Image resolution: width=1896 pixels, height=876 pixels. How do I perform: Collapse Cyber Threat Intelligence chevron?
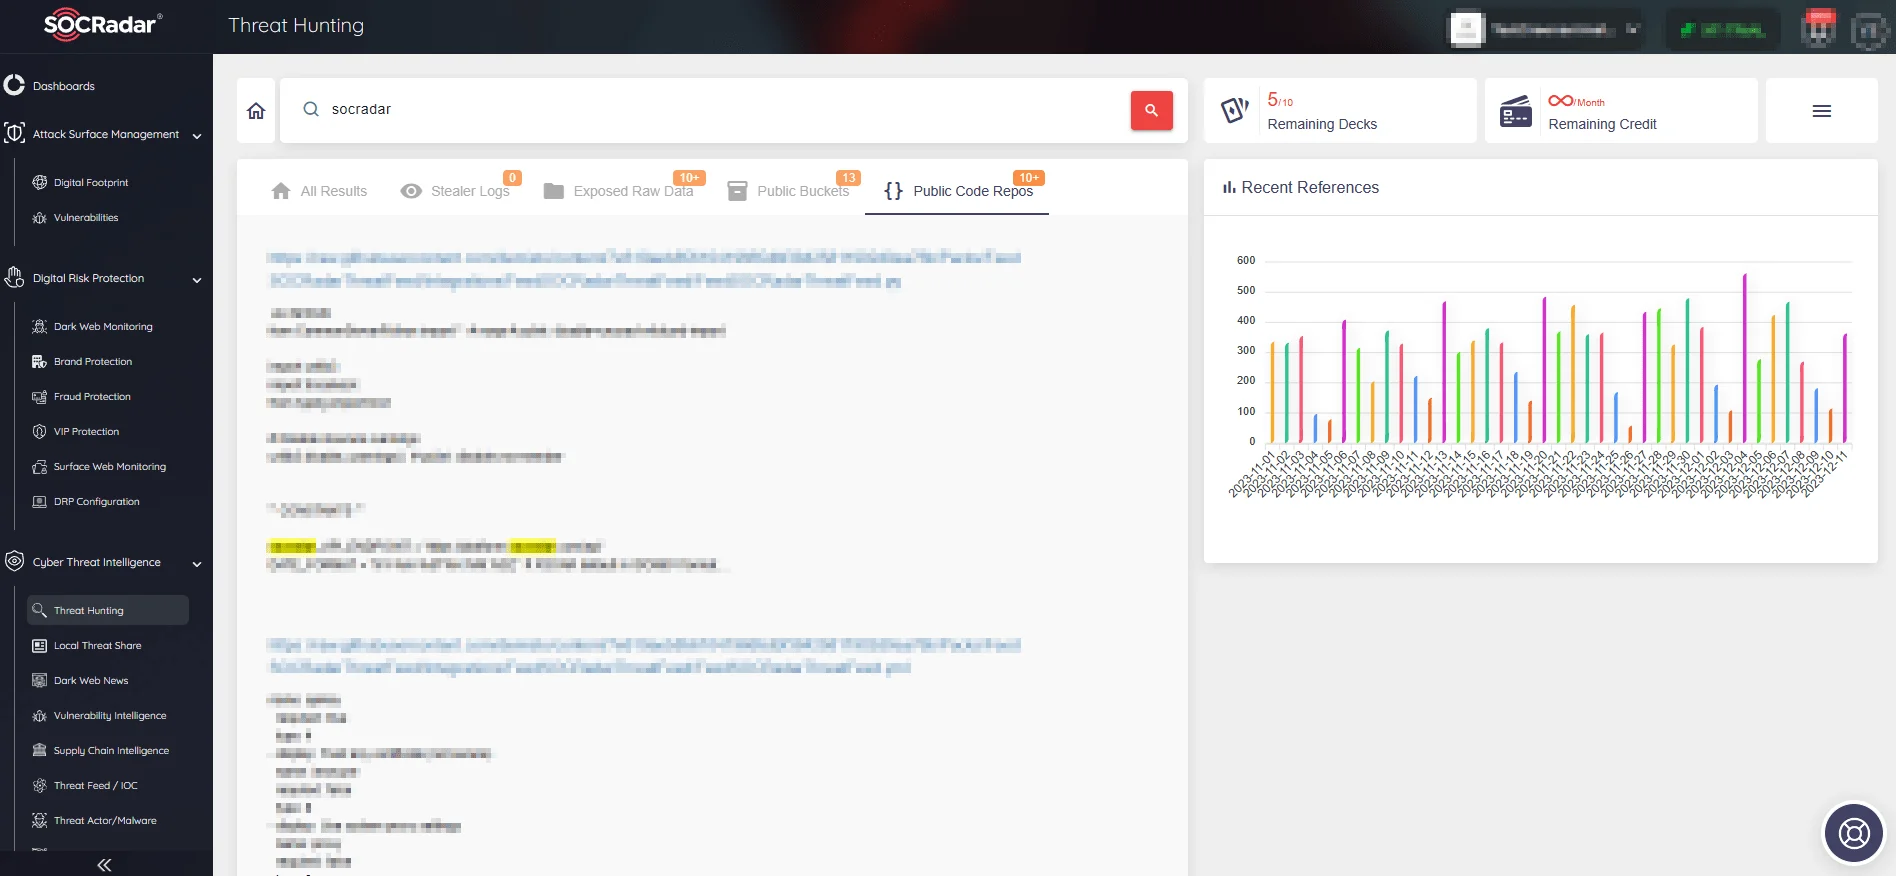coord(197,564)
